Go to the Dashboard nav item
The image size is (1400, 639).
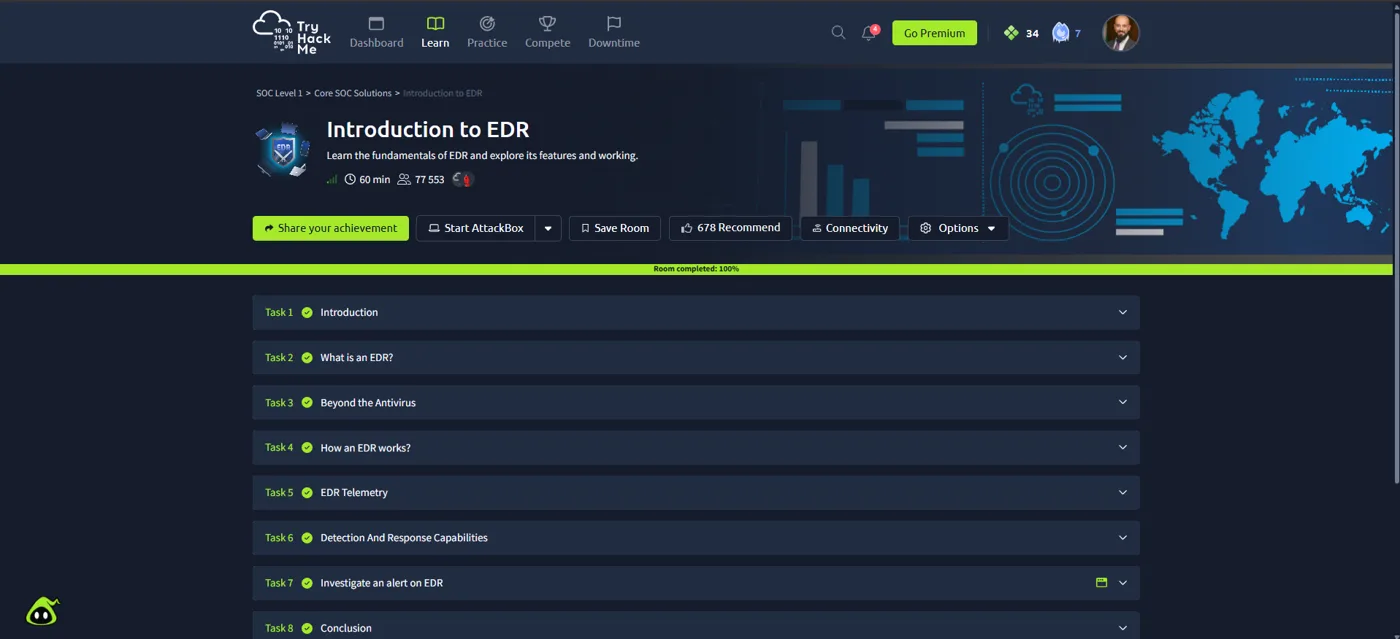point(376,33)
